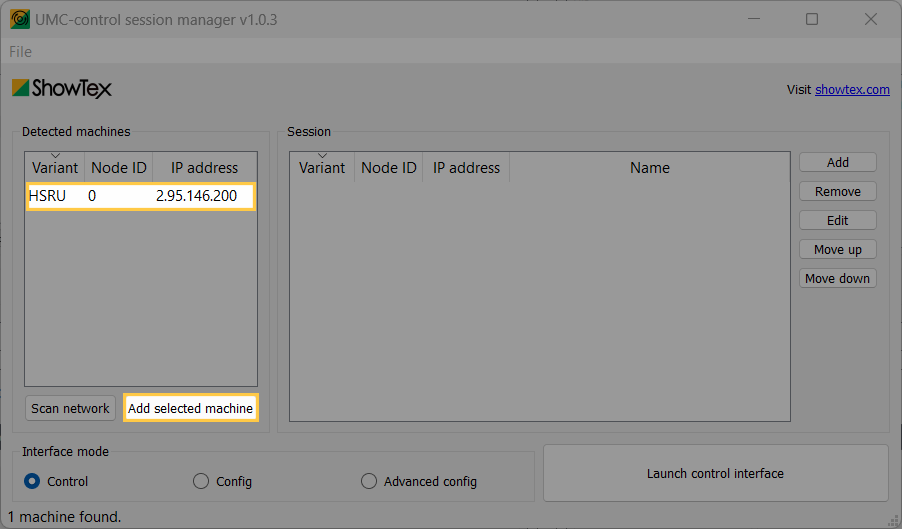Click the UMC-control app icon in title bar
Screen dimensions: 902x529
(20, 20)
